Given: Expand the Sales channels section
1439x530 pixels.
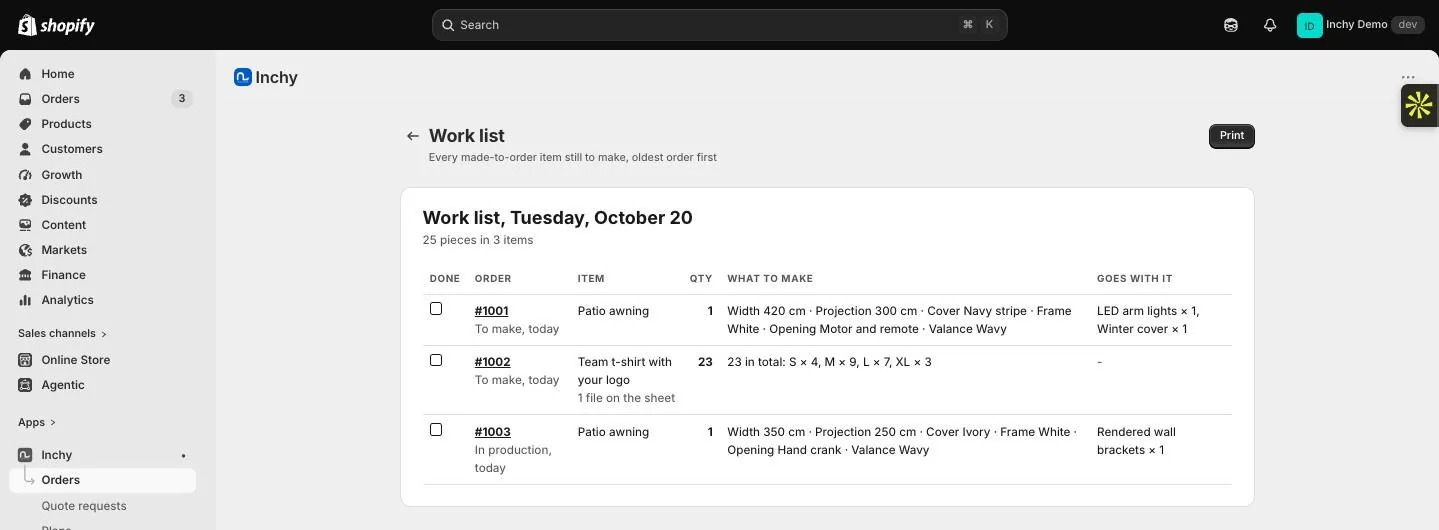Looking at the screenshot, I should [x=62, y=334].
